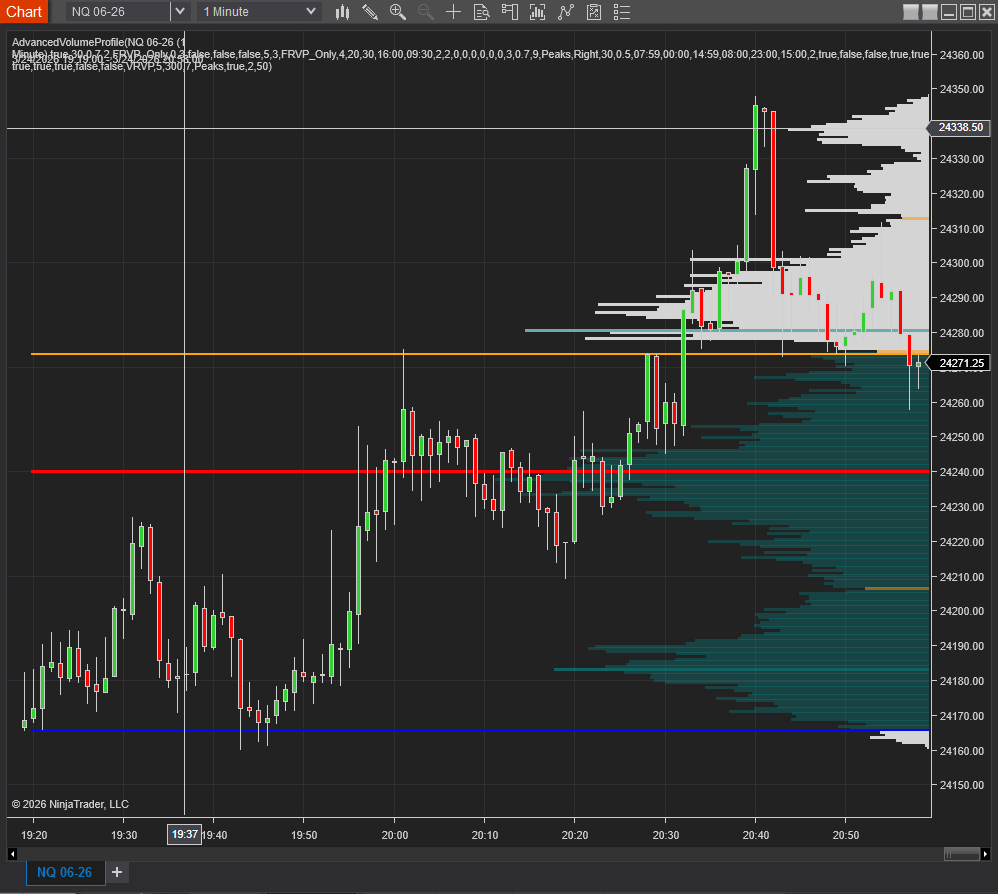
Task: Open the bar chart style icon
Action: pyautogui.click(x=342, y=11)
